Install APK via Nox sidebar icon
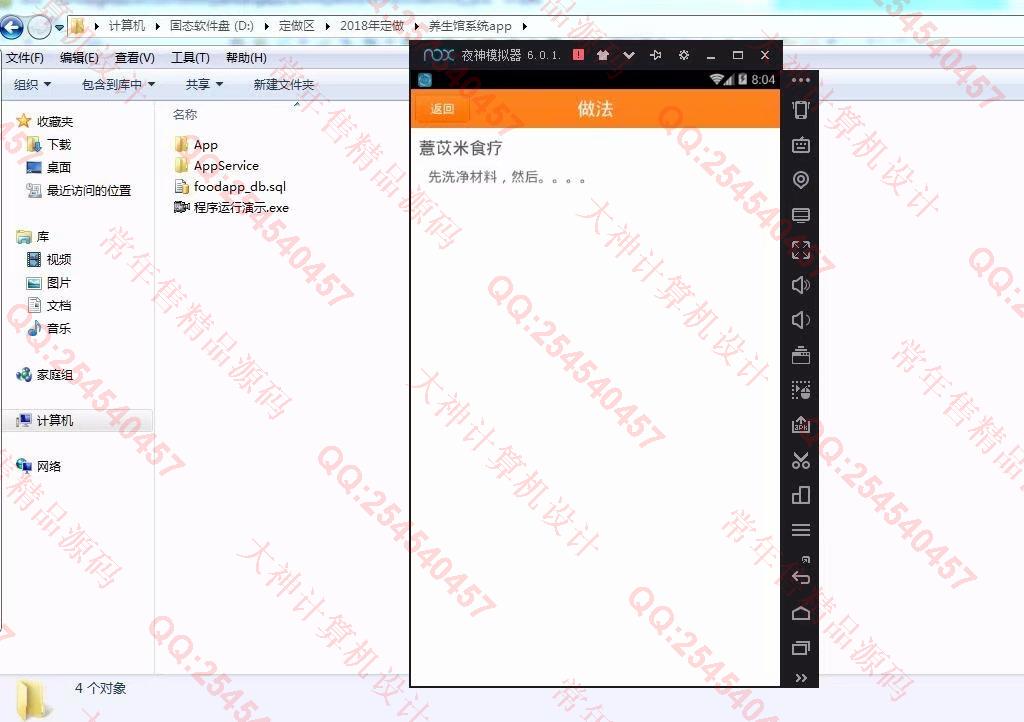The height and width of the screenshot is (722, 1024). [x=801, y=425]
